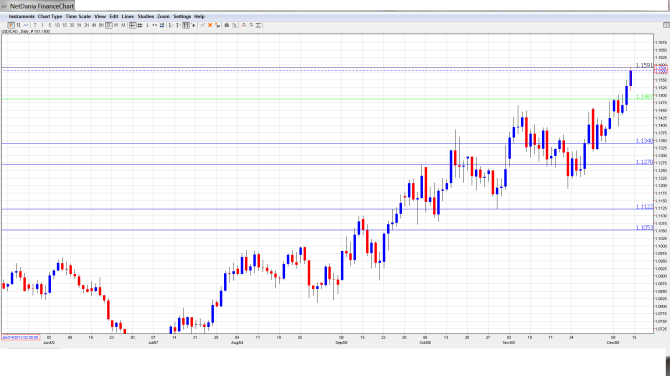This screenshot has height=376, width=670.
Task: Click the blue table toolbar icon
Action: (x=162, y=25)
